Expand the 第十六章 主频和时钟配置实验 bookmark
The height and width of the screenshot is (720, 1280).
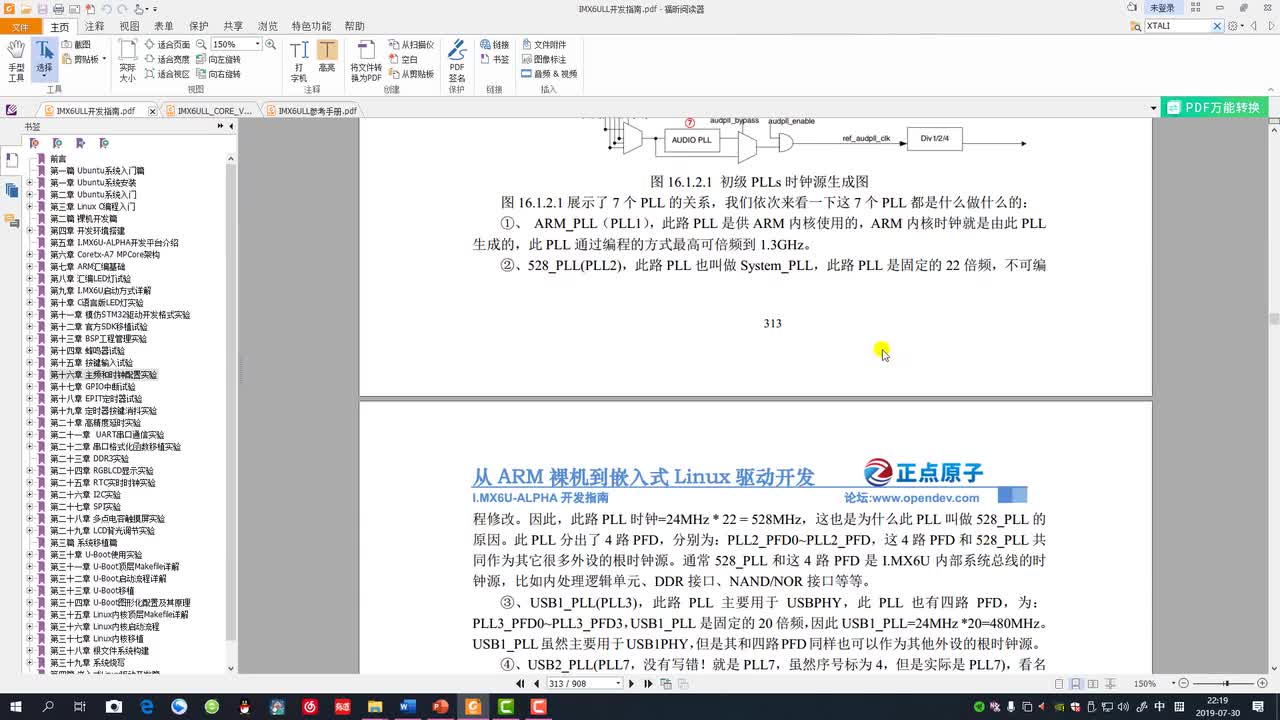[31, 375]
